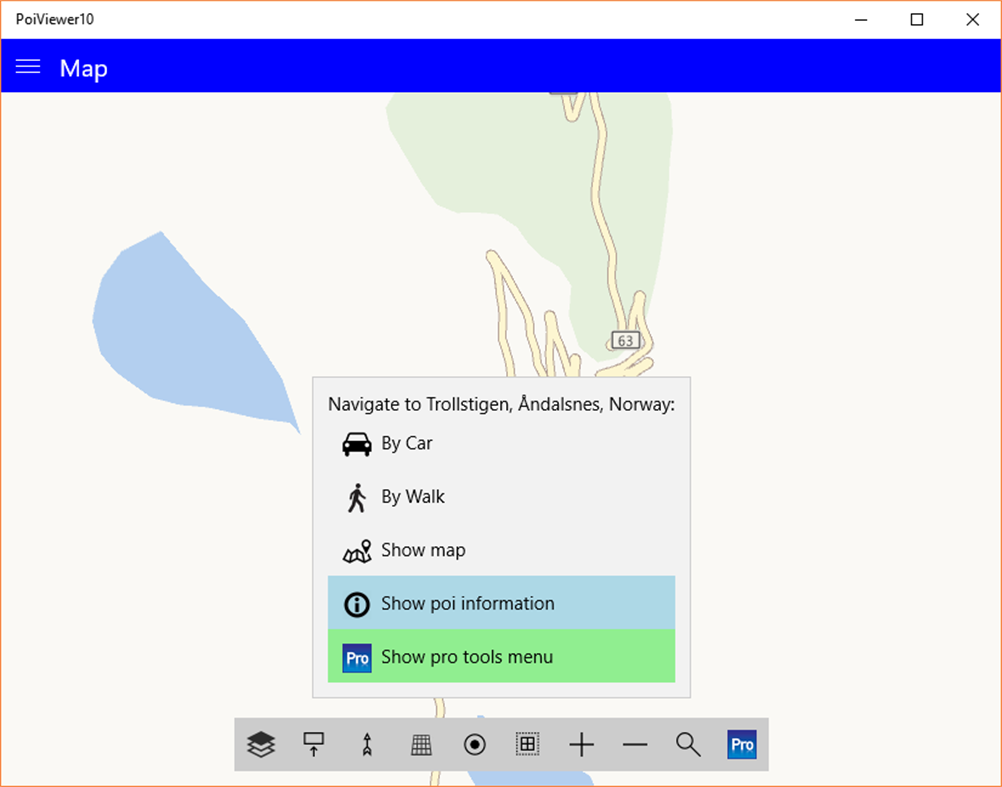Select the map layers icon
The width and height of the screenshot is (1002, 787).
(260, 744)
